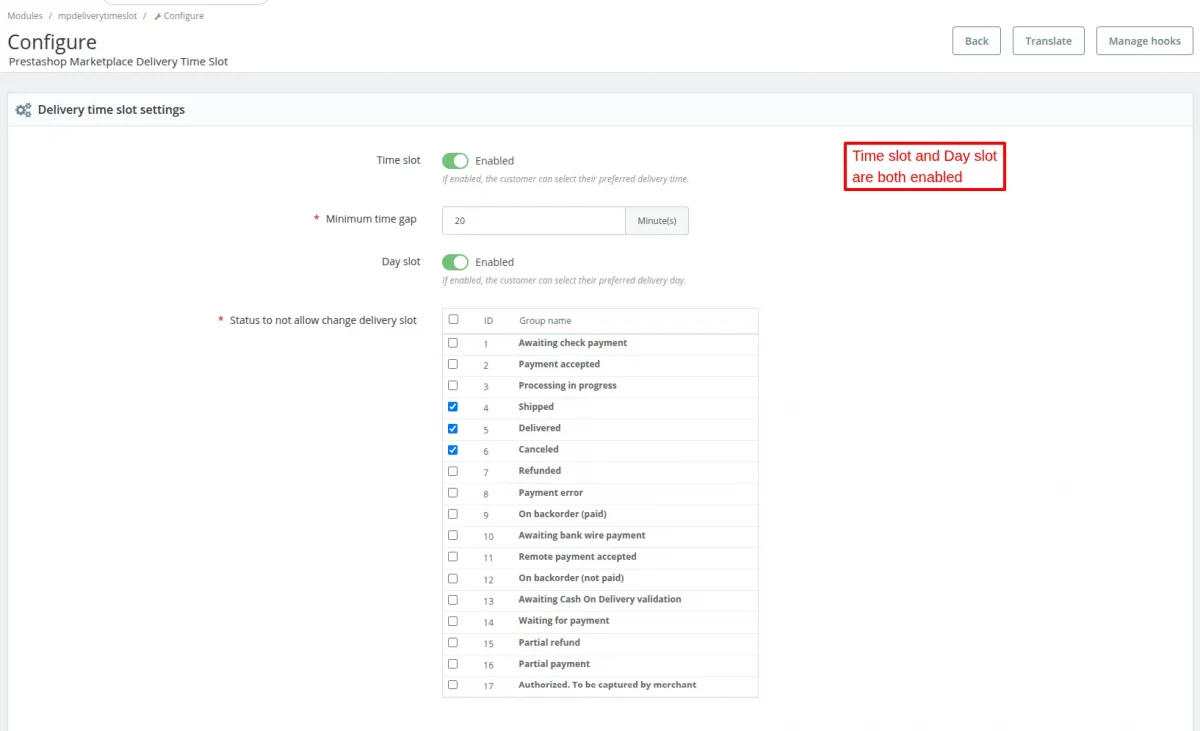The image size is (1200, 731).
Task: Check the Payment accepted status checkbox
Action: pos(453,363)
